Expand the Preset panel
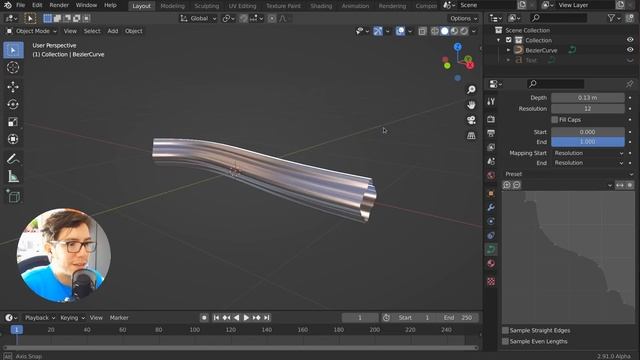 coord(568,174)
